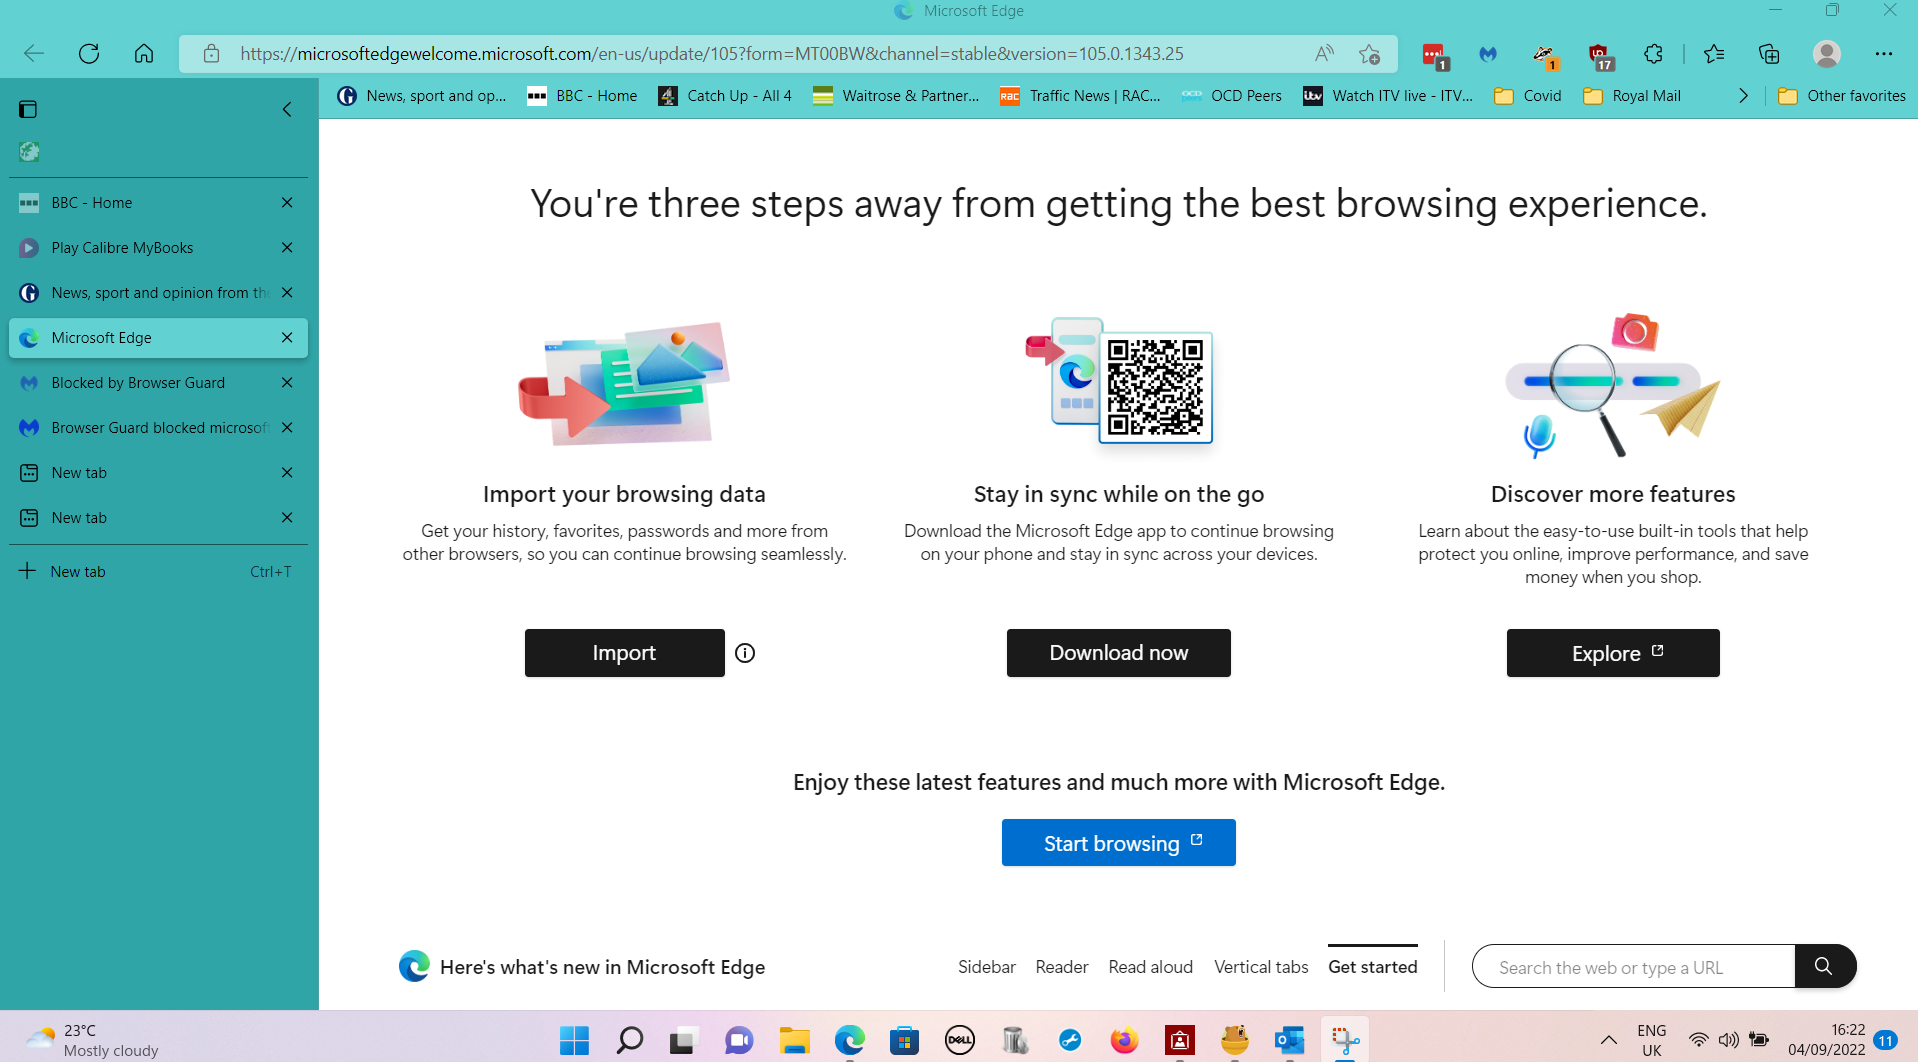The width and height of the screenshot is (1918, 1062).
Task: Open Traffic News RAC bookmark
Action: pos(1081,96)
